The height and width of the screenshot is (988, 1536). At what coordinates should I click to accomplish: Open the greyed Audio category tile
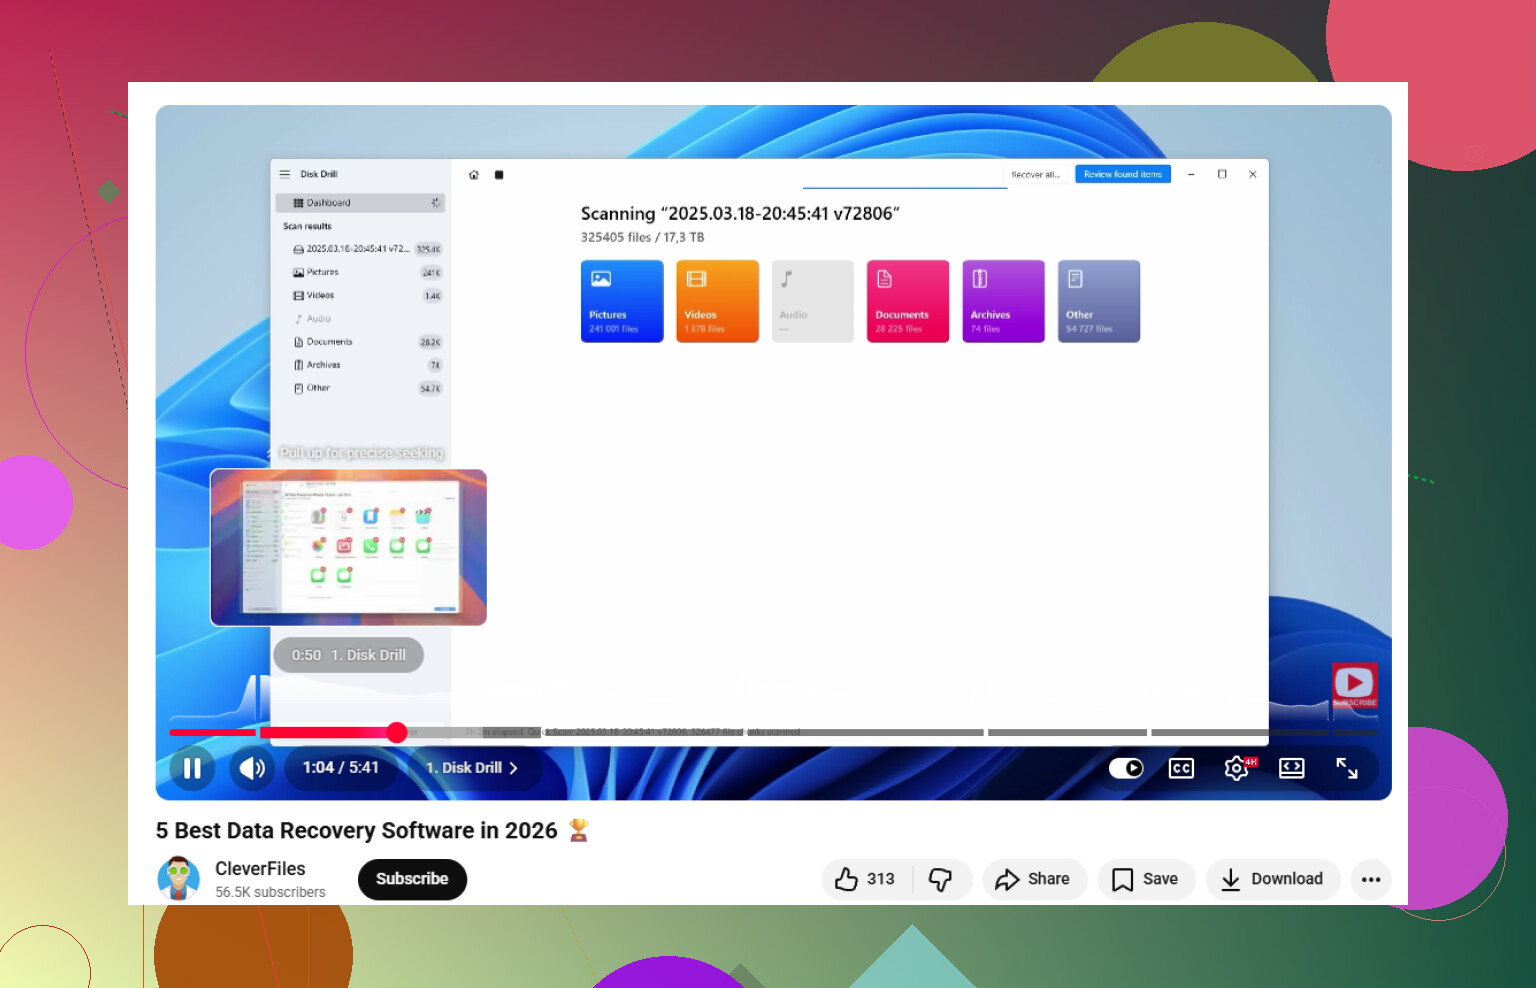(x=813, y=301)
